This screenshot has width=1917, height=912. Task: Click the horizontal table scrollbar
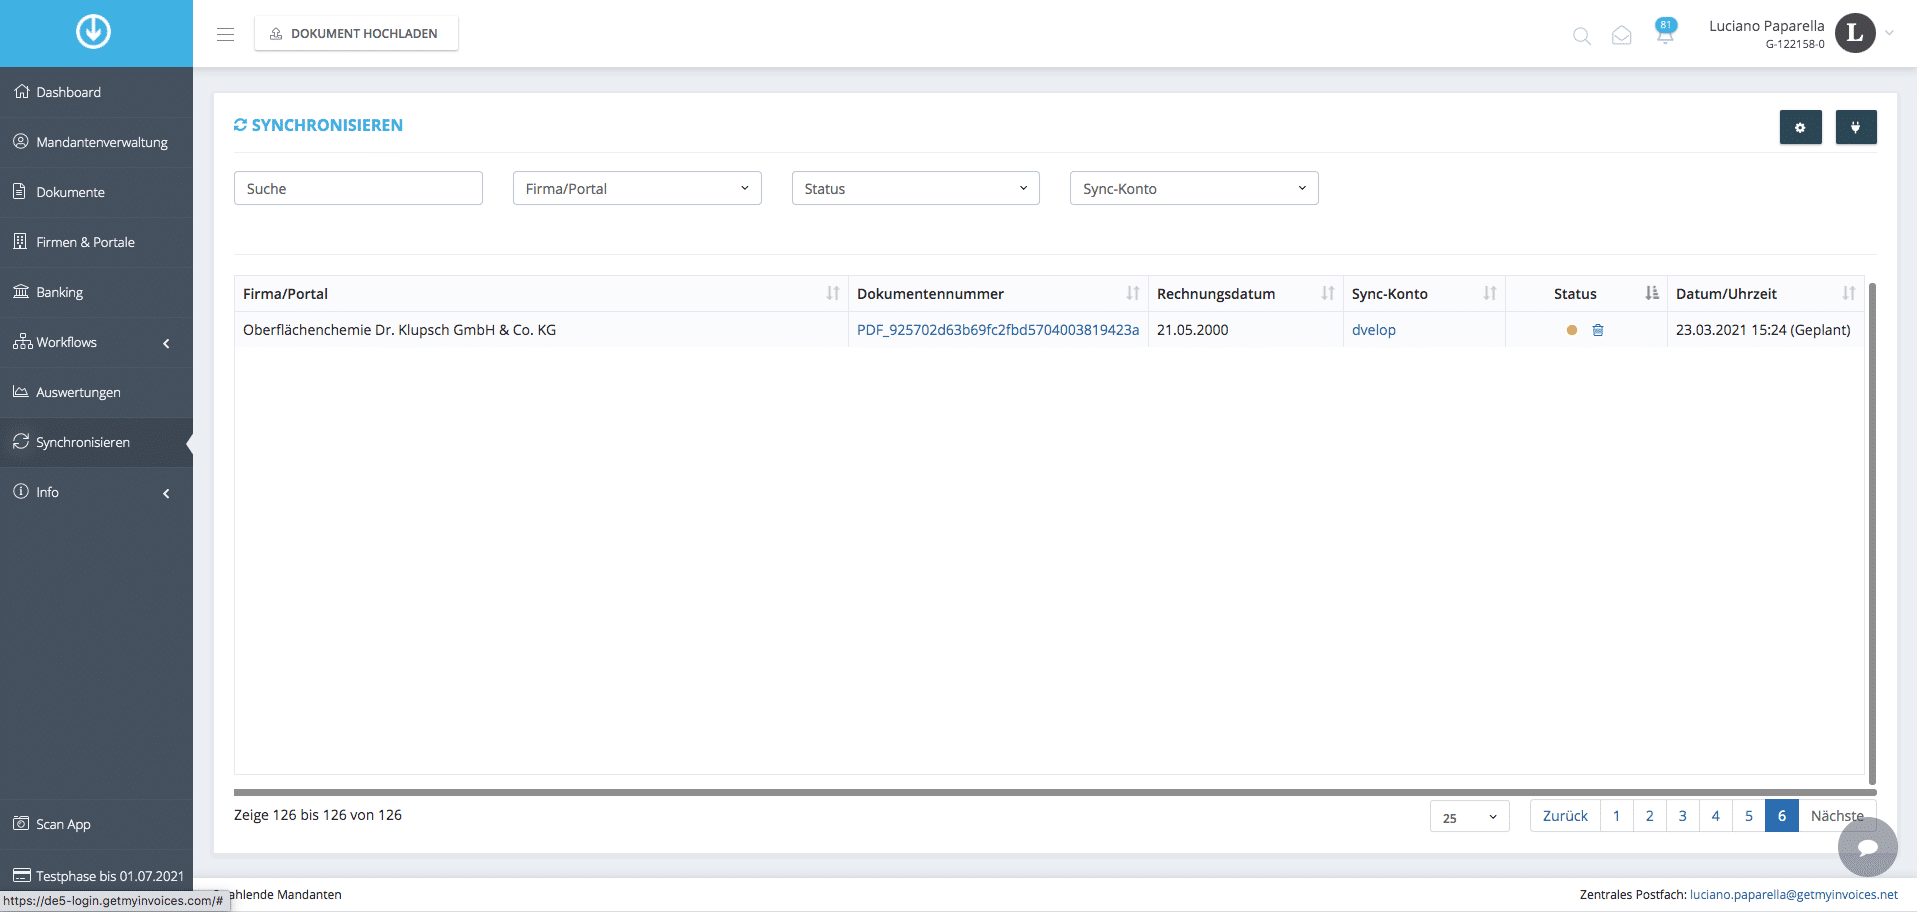point(1055,792)
